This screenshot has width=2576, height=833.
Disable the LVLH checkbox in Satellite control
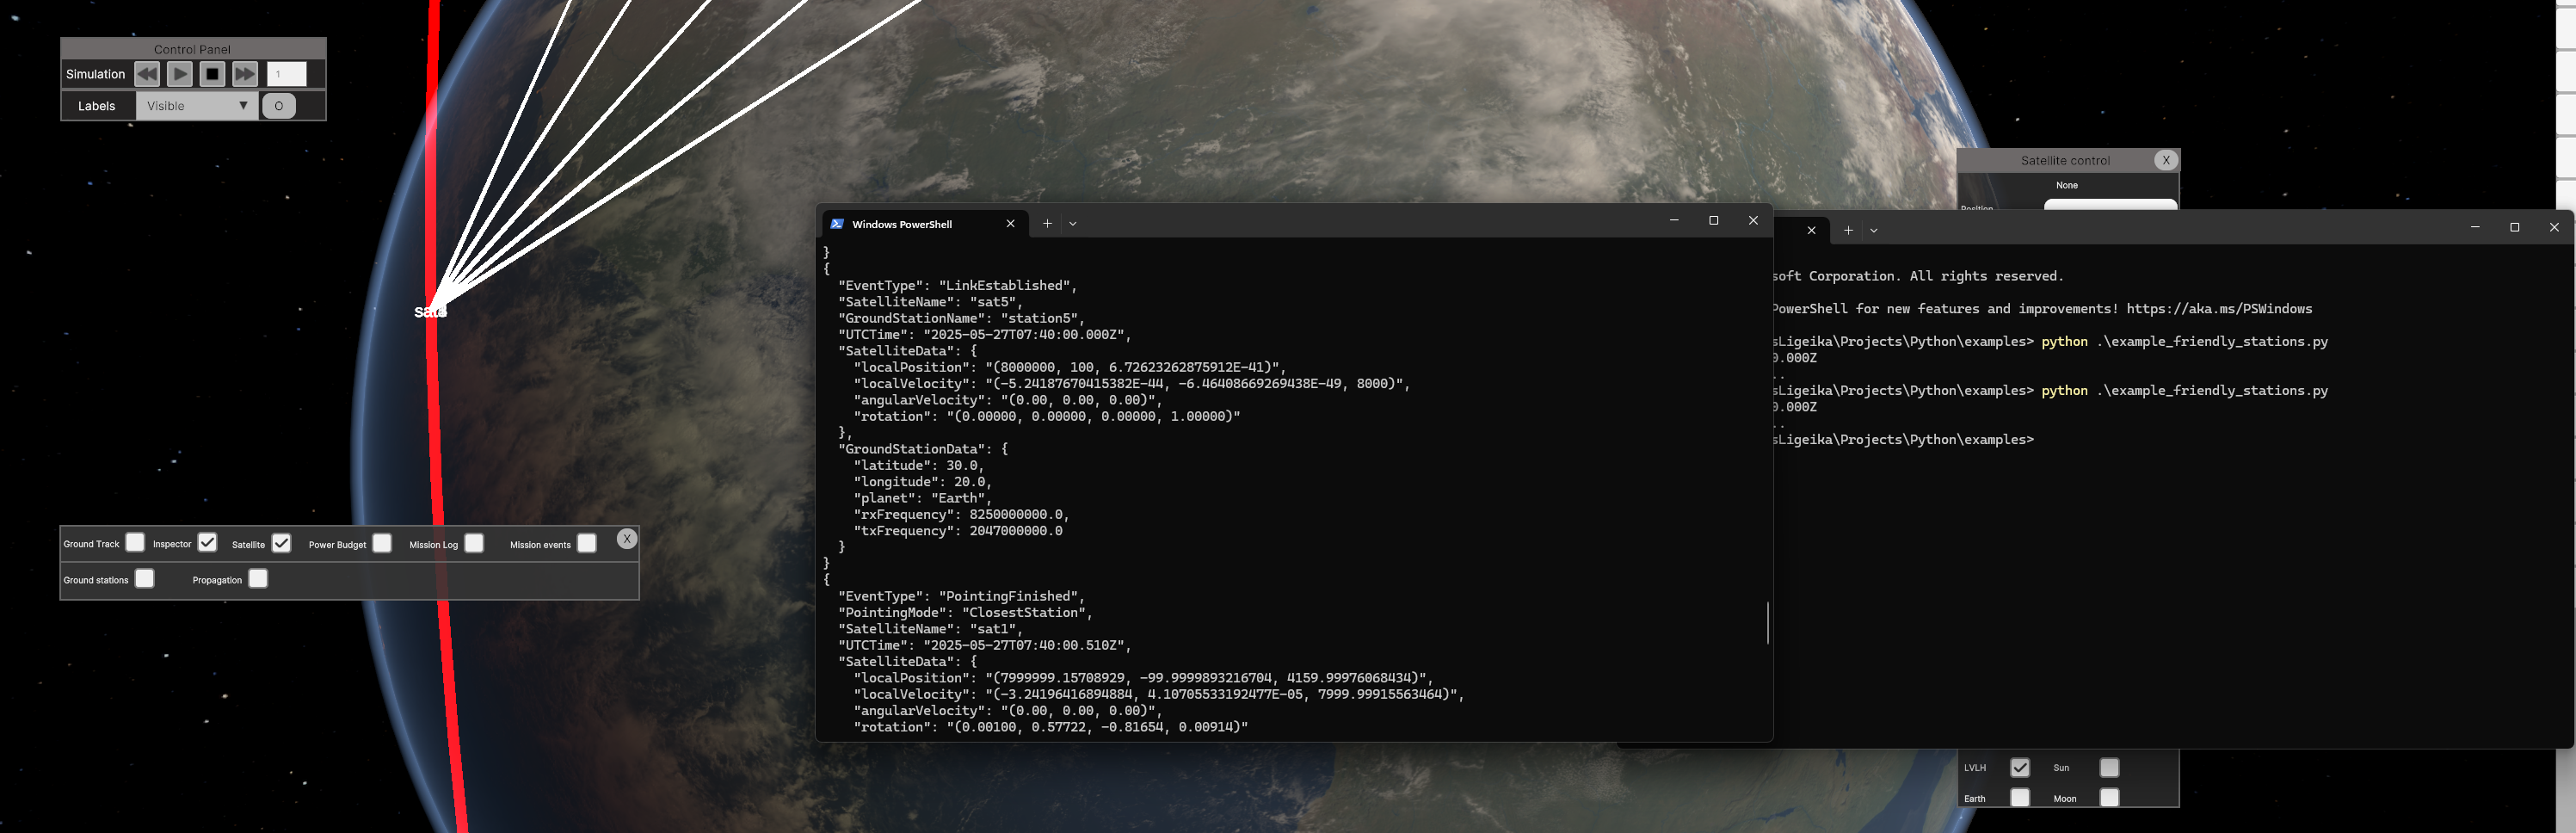(x=2019, y=767)
